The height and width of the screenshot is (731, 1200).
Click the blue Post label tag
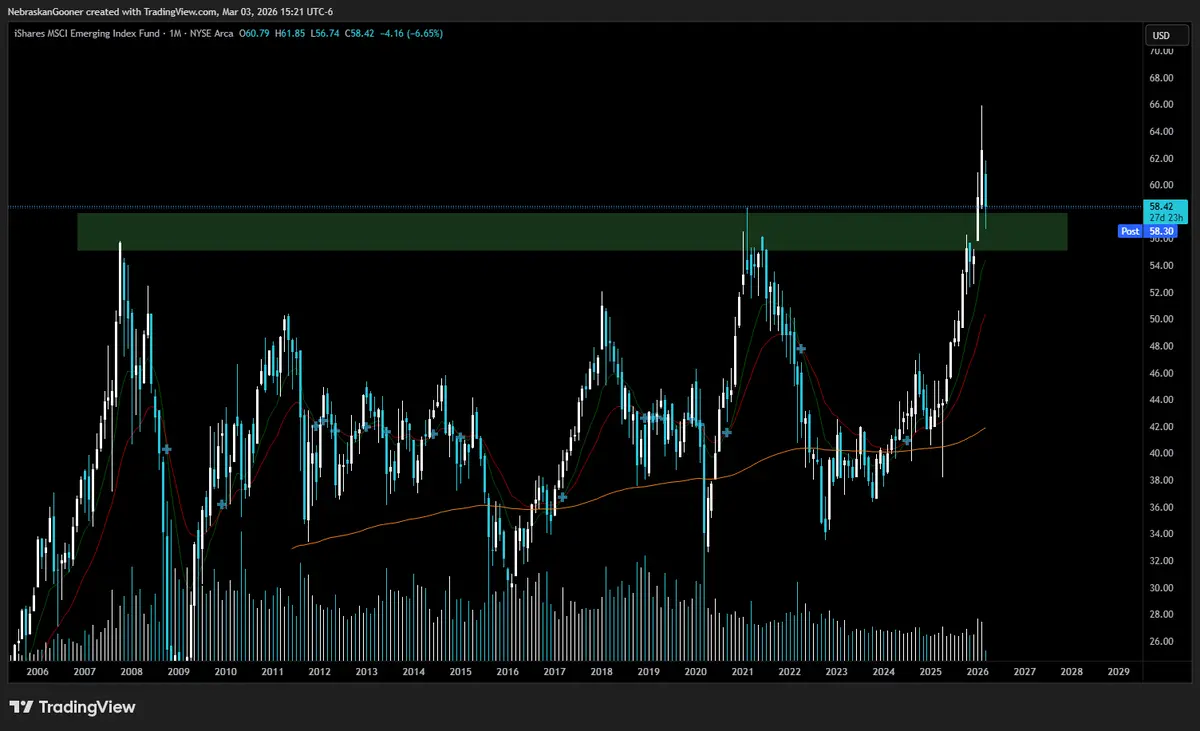[x=1130, y=231]
